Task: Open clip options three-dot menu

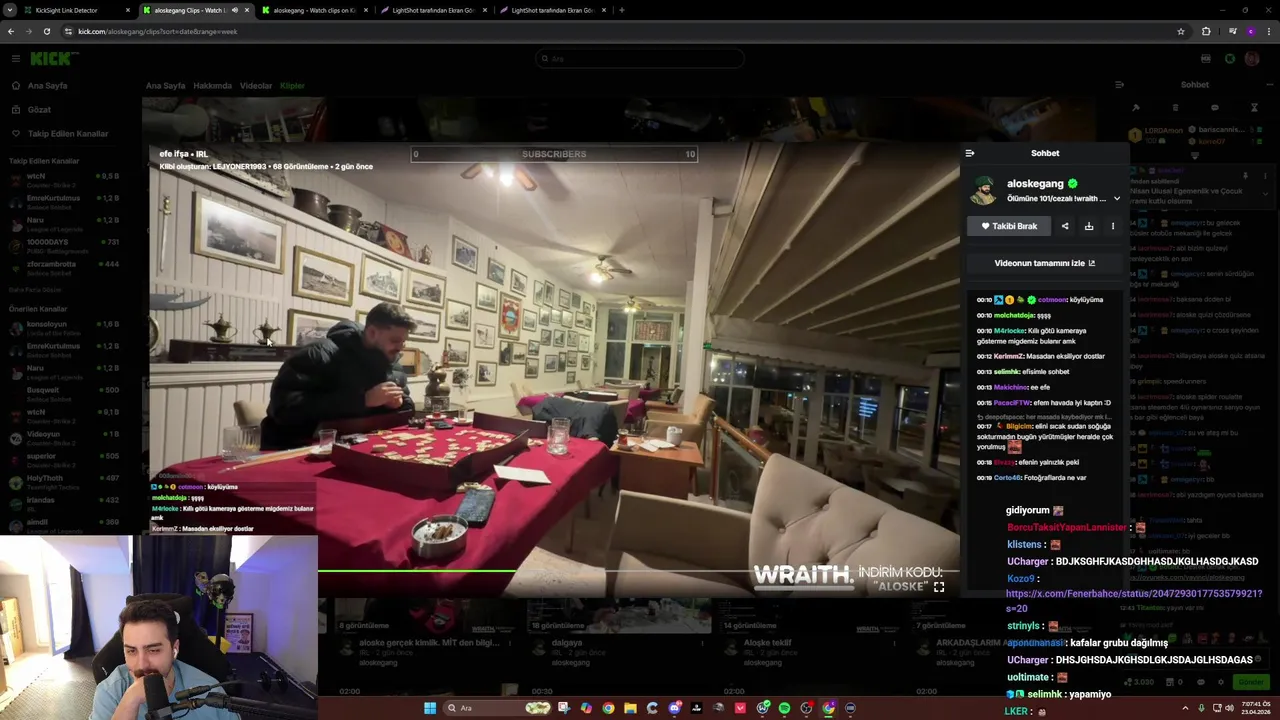Action: click(x=1112, y=226)
